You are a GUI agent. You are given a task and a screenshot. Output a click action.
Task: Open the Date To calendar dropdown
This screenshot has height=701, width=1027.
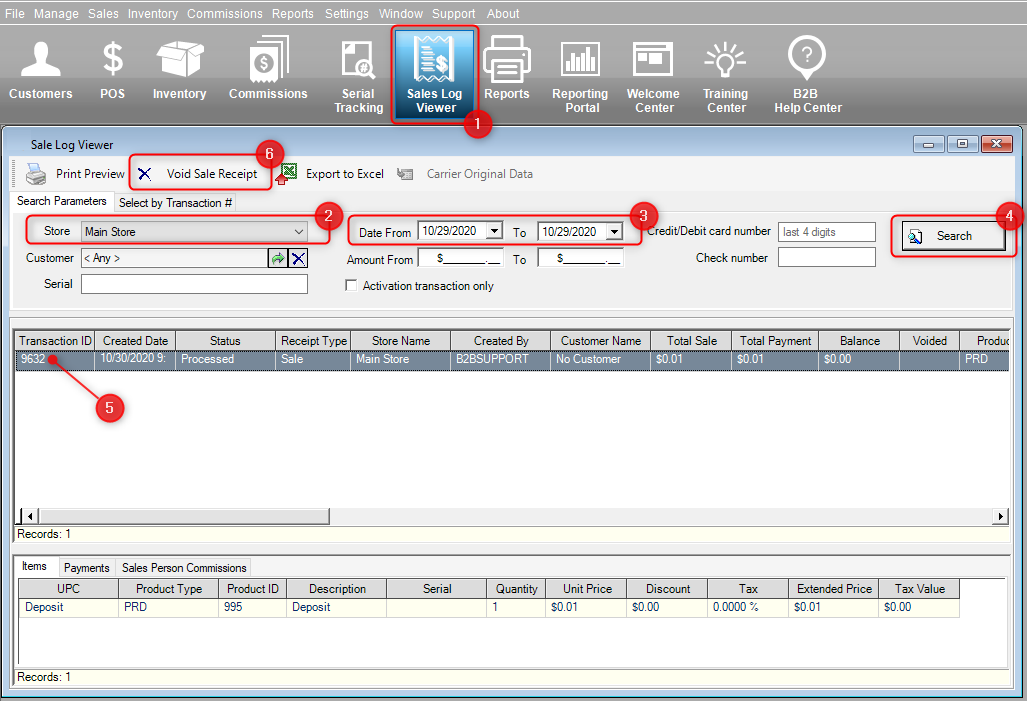(614, 231)
